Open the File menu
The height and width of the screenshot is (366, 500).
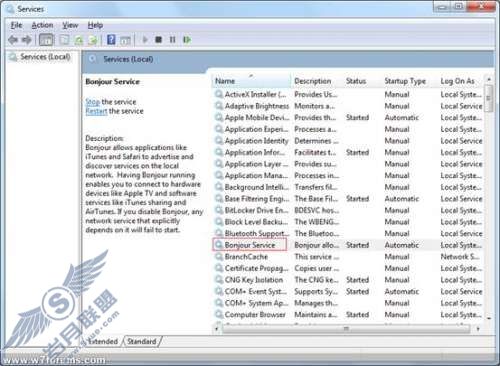[x=16, y=25]
